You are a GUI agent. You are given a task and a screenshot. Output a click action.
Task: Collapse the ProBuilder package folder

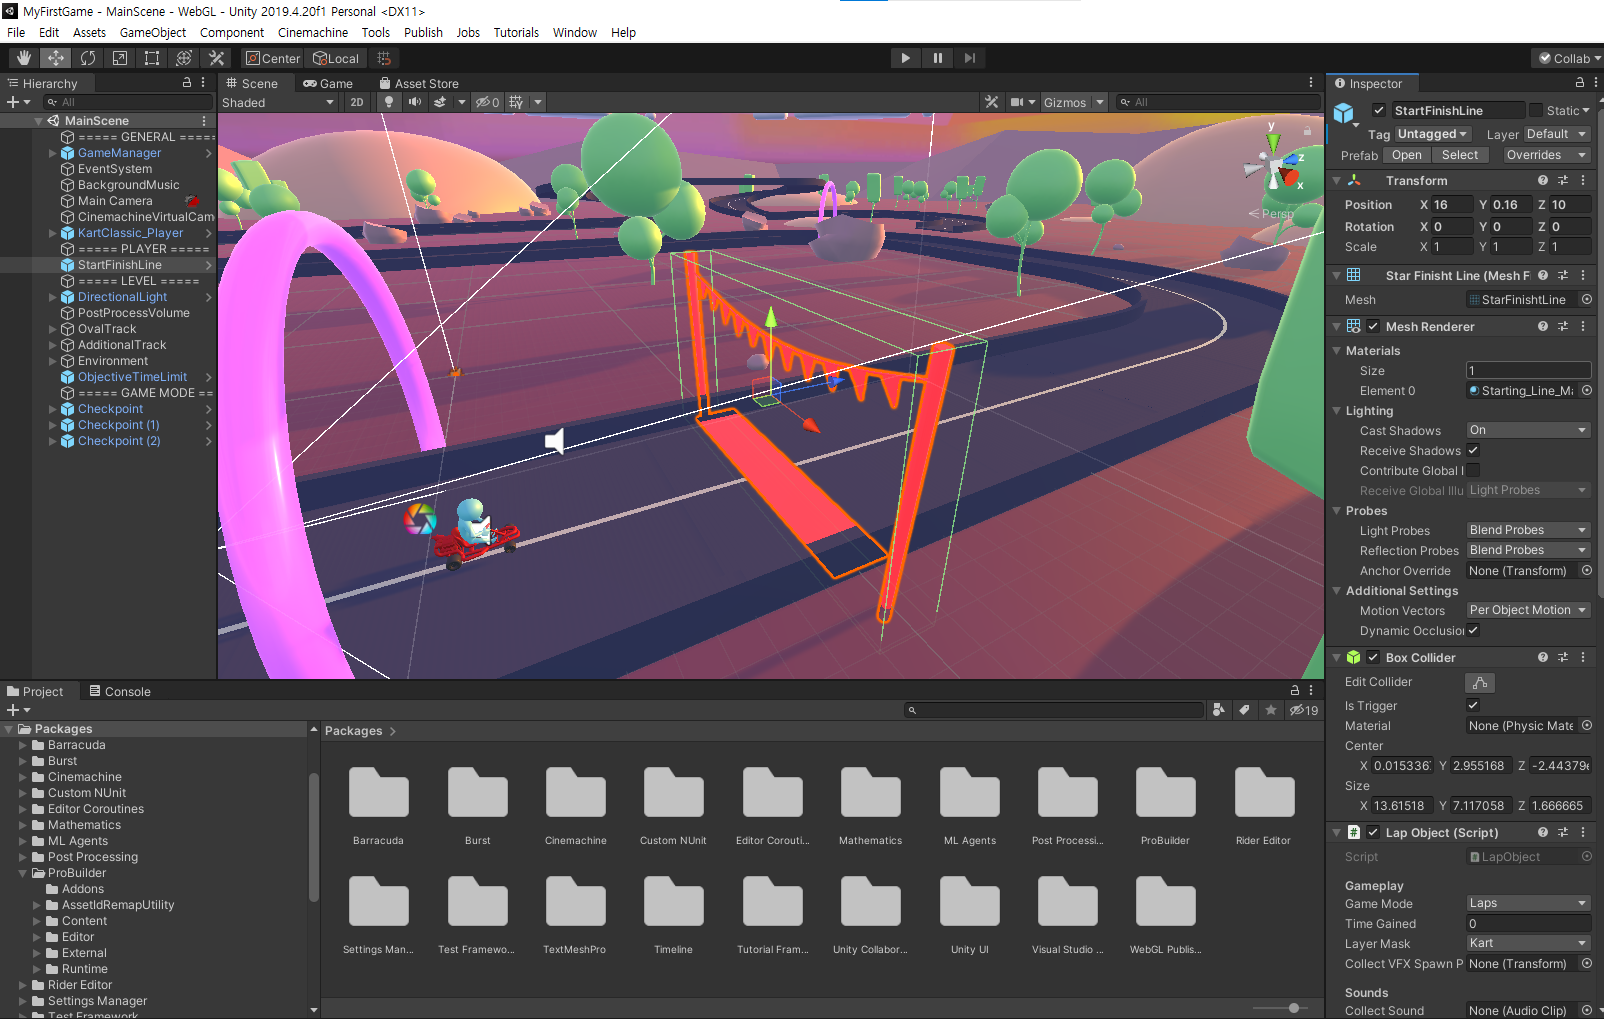coord(22,873)
